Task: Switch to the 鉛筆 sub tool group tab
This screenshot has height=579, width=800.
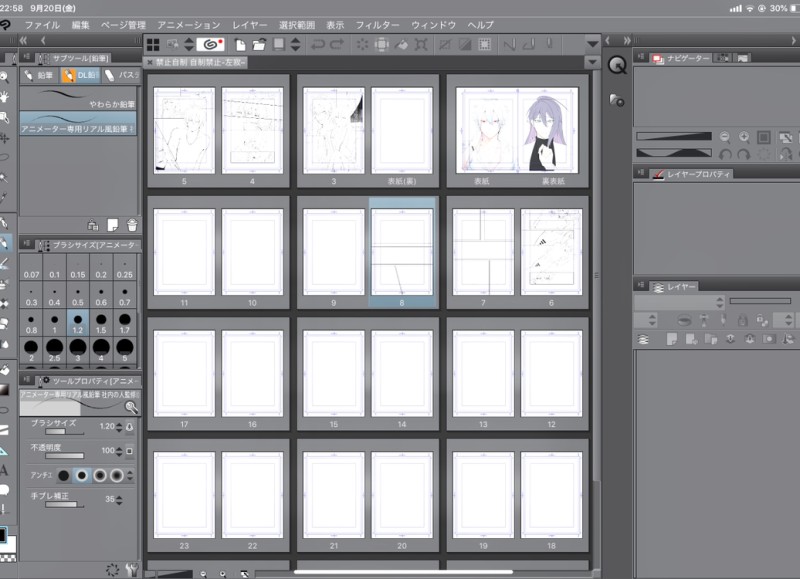Action: tap(39, 75)
